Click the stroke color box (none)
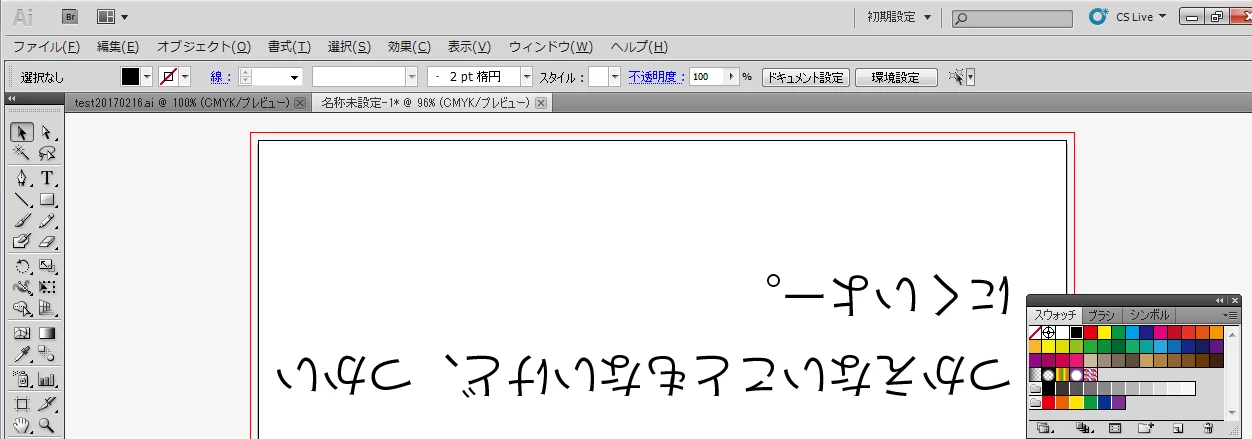Image resolution: width=1252 pixels, height=439 pixels. click(x=168, y=77)
